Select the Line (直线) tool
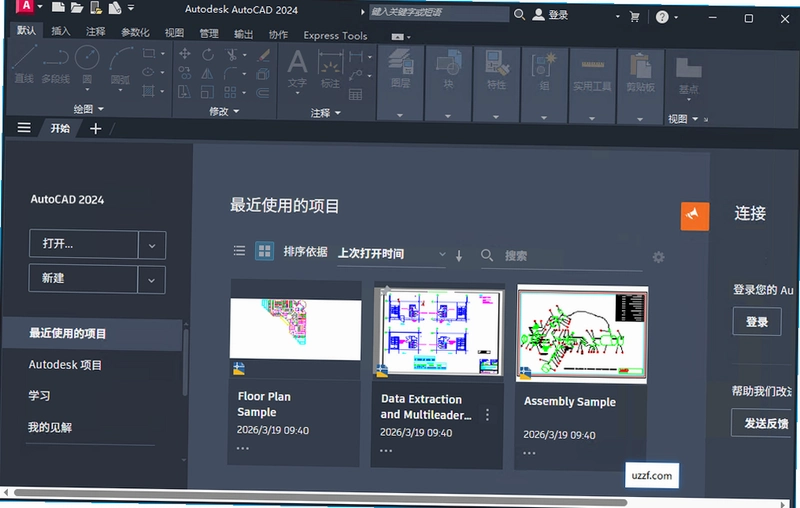 click(24, 64)
